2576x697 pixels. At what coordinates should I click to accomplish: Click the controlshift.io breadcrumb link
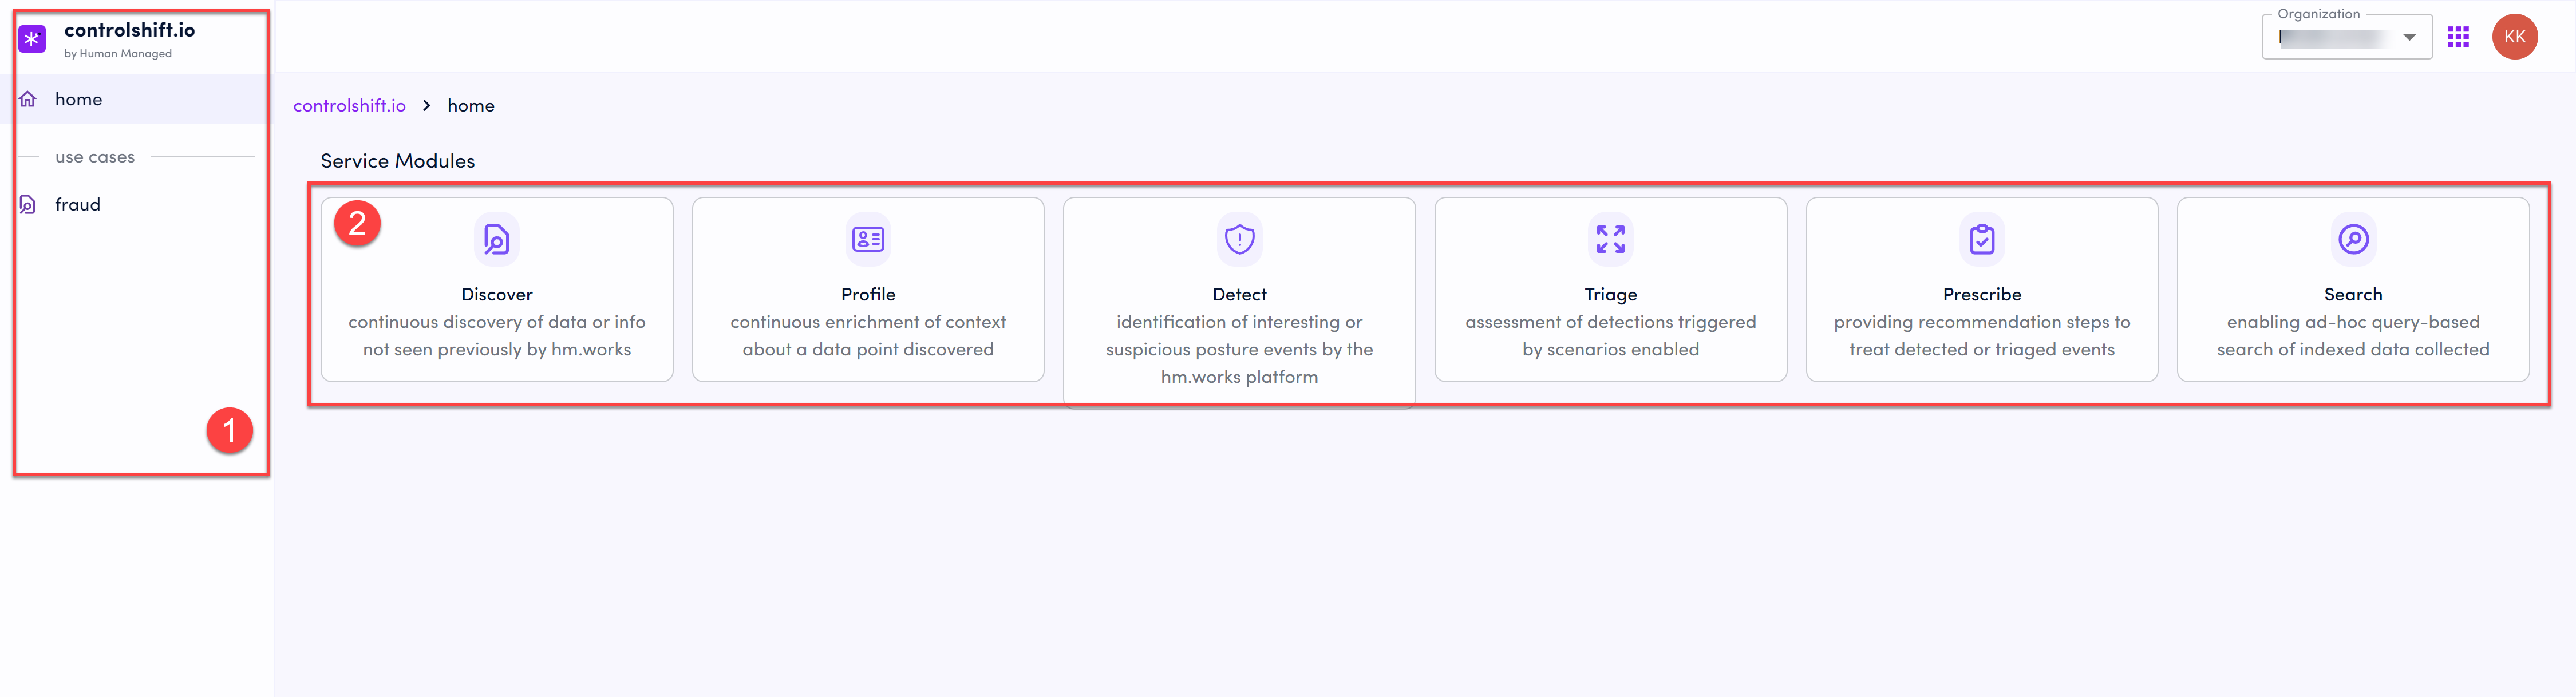click(349, 105)
